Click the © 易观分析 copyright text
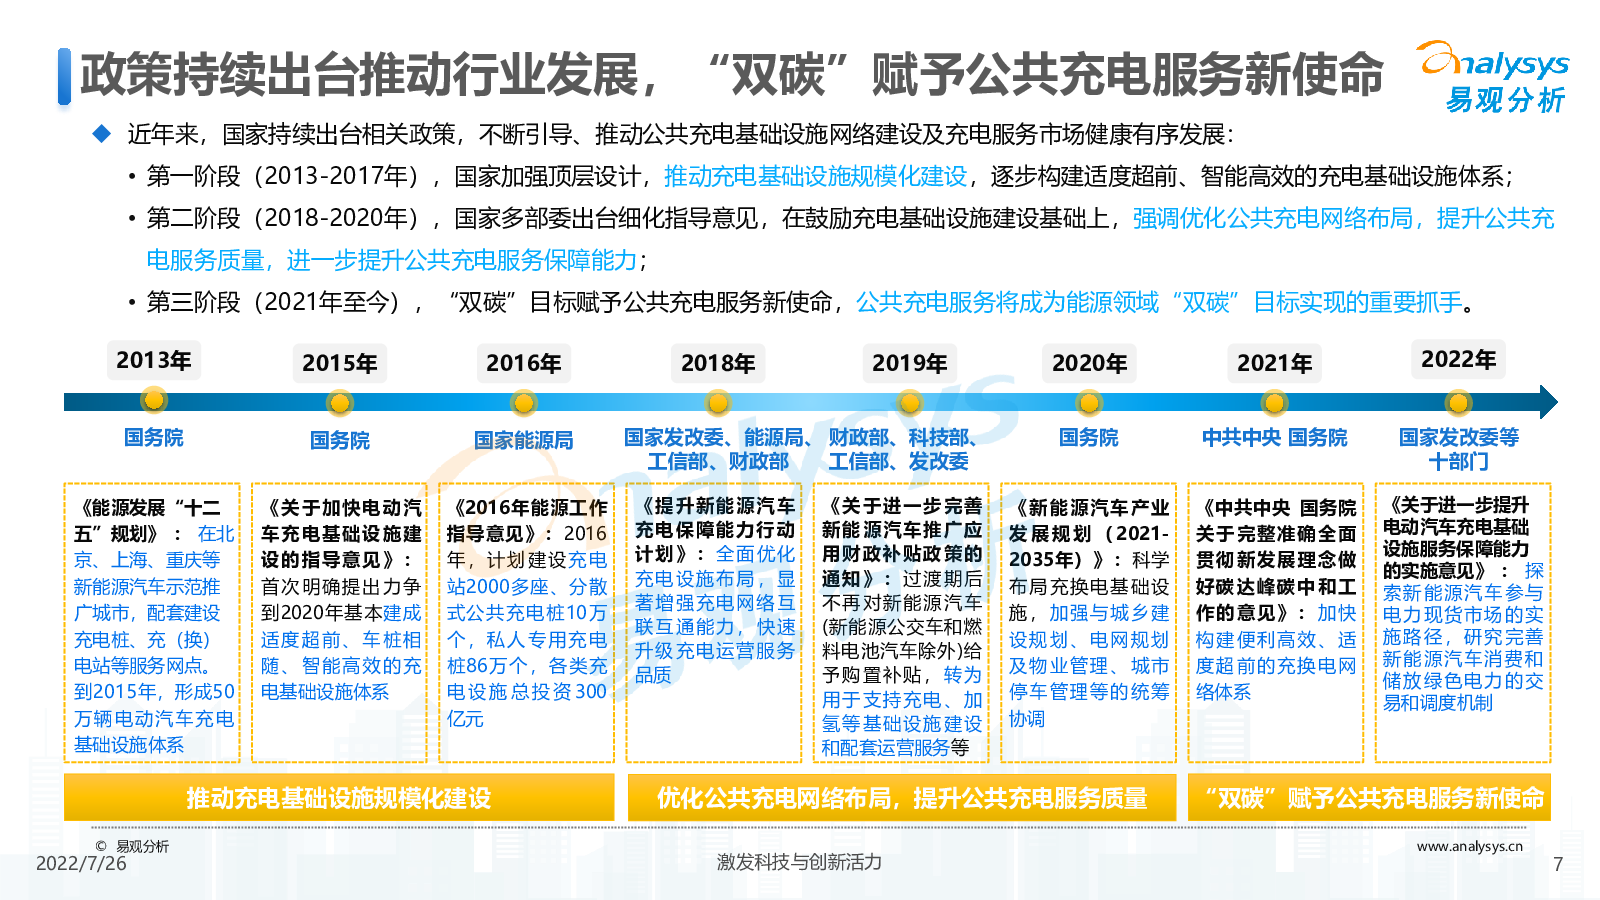This screenshot has width=1600, height=900. [x=133, y=847]
